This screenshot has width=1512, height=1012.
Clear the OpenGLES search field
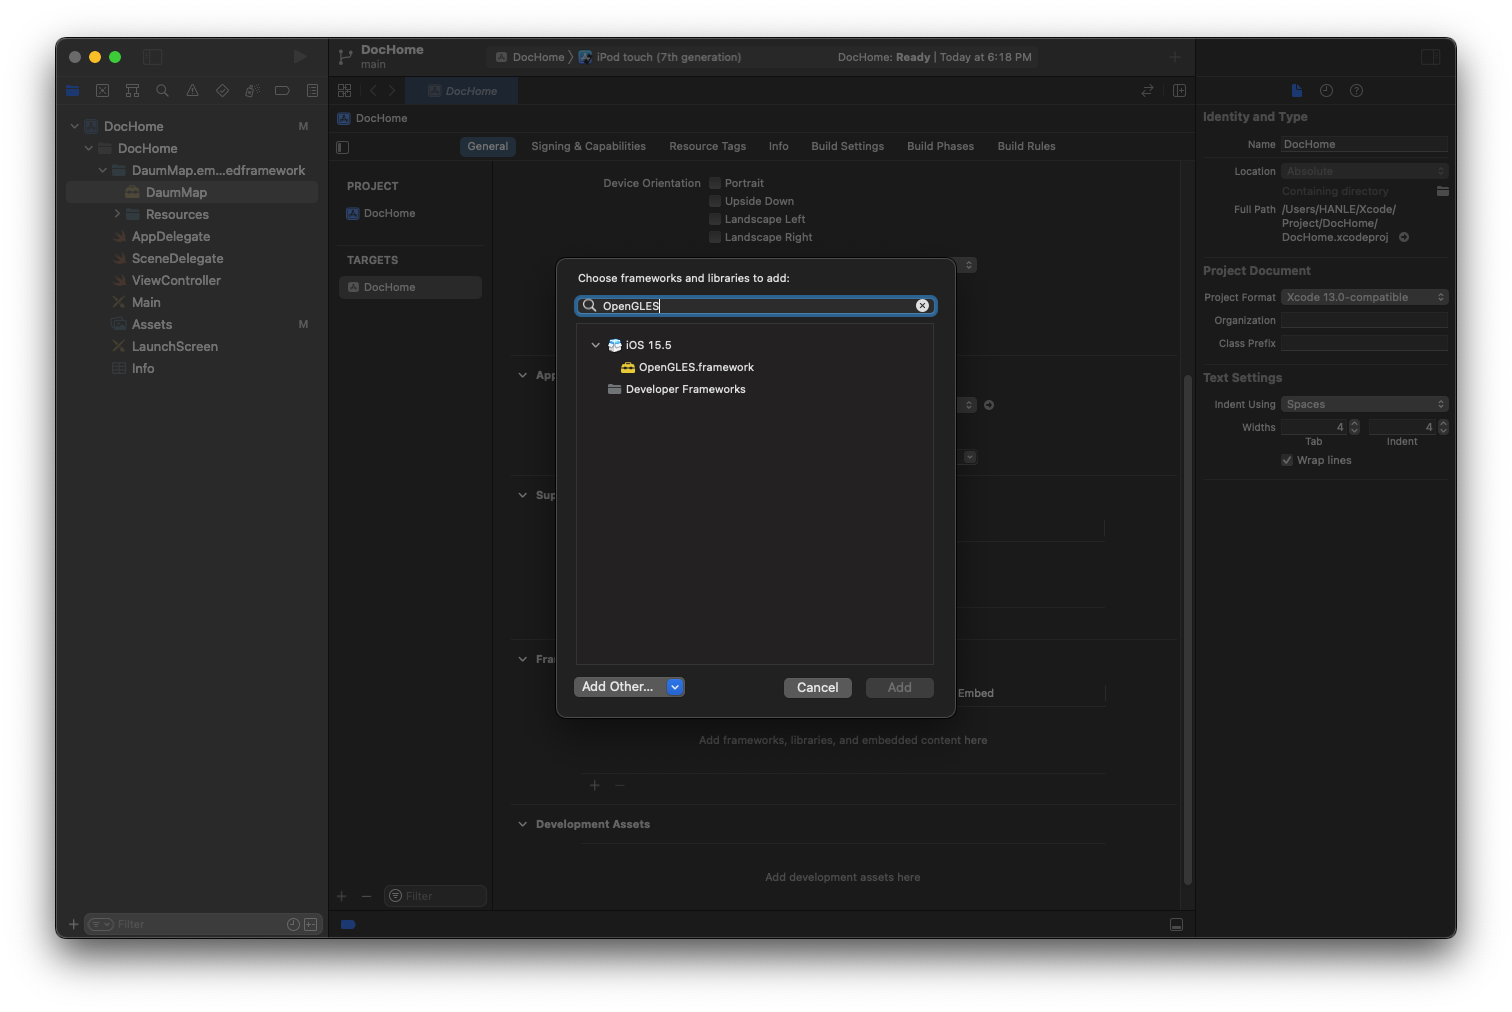pos(922,306)
